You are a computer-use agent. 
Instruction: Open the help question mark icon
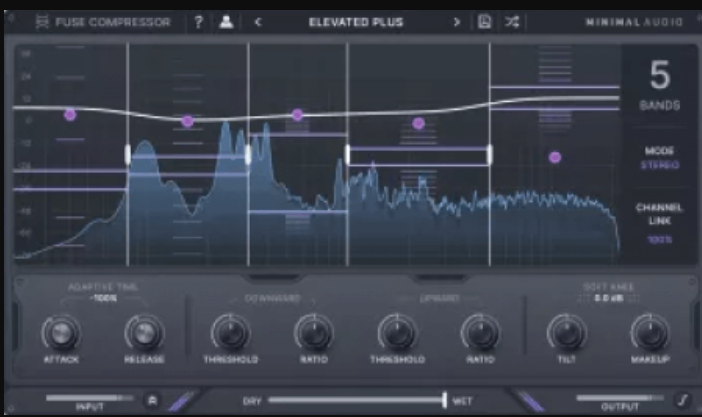[199, 22]
